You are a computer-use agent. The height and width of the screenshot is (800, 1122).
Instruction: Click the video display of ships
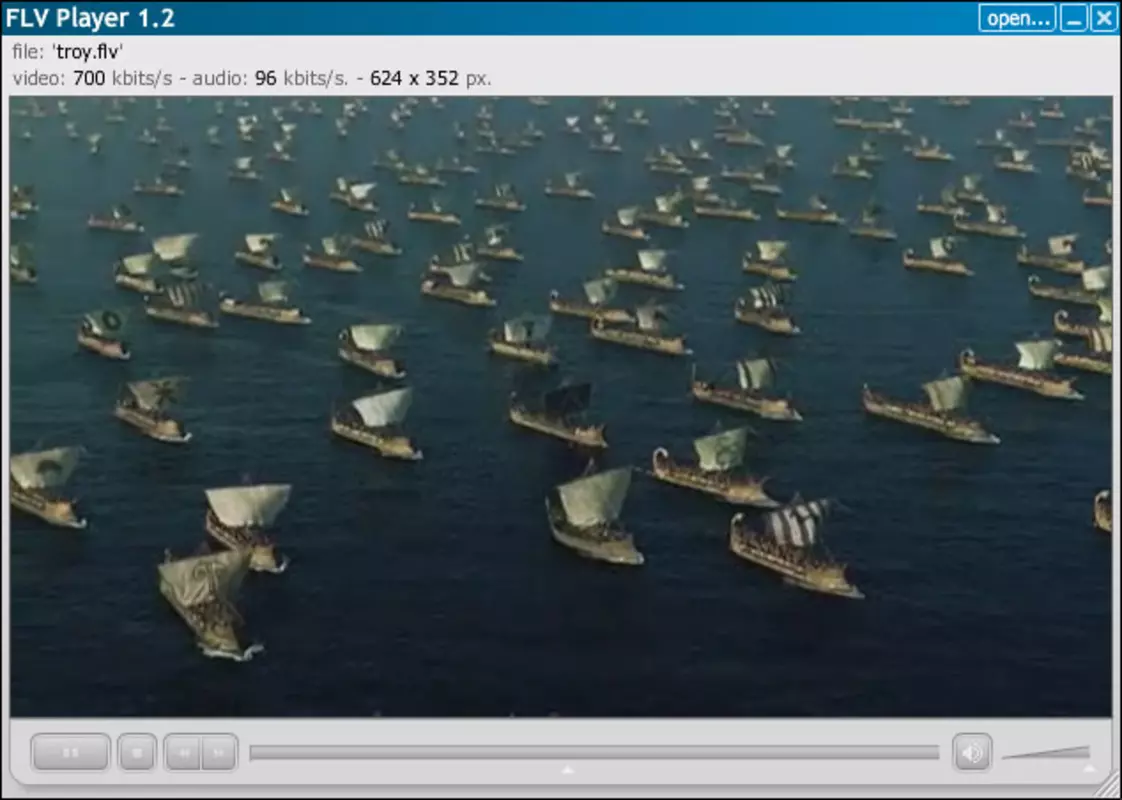click(x=561, y=406)
